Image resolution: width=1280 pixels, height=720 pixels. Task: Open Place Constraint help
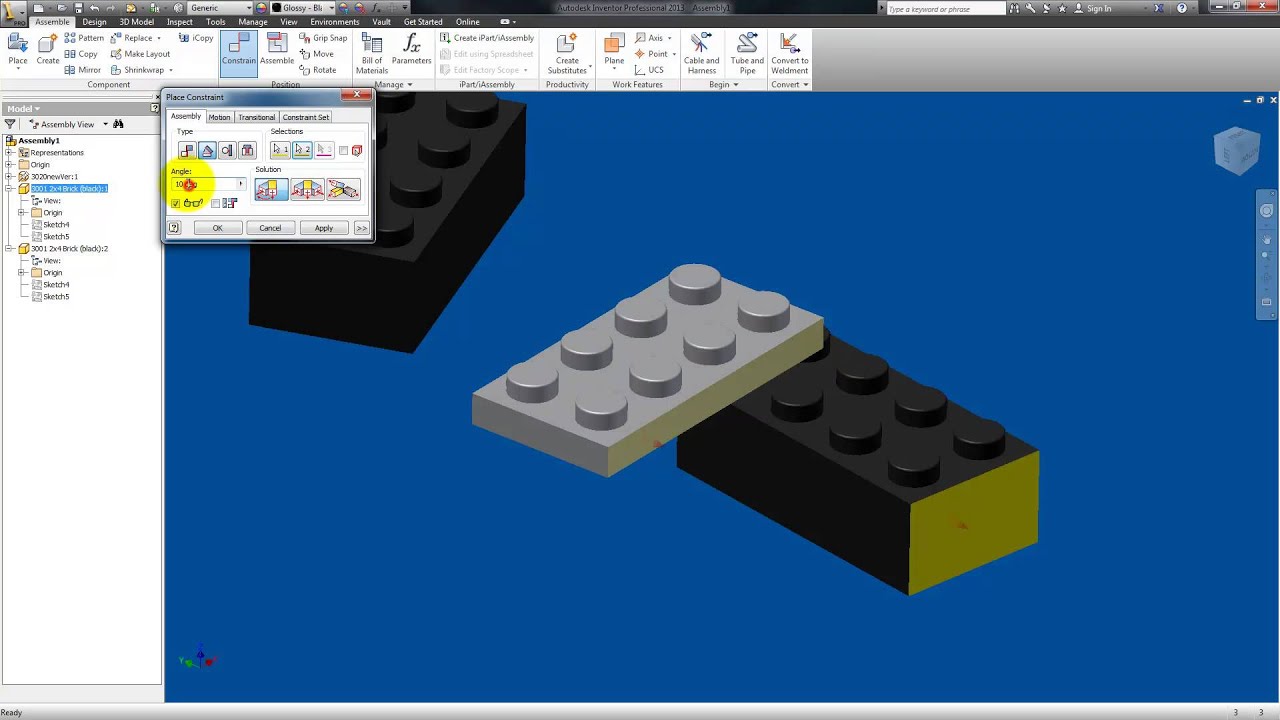click(x=174, y=228)
